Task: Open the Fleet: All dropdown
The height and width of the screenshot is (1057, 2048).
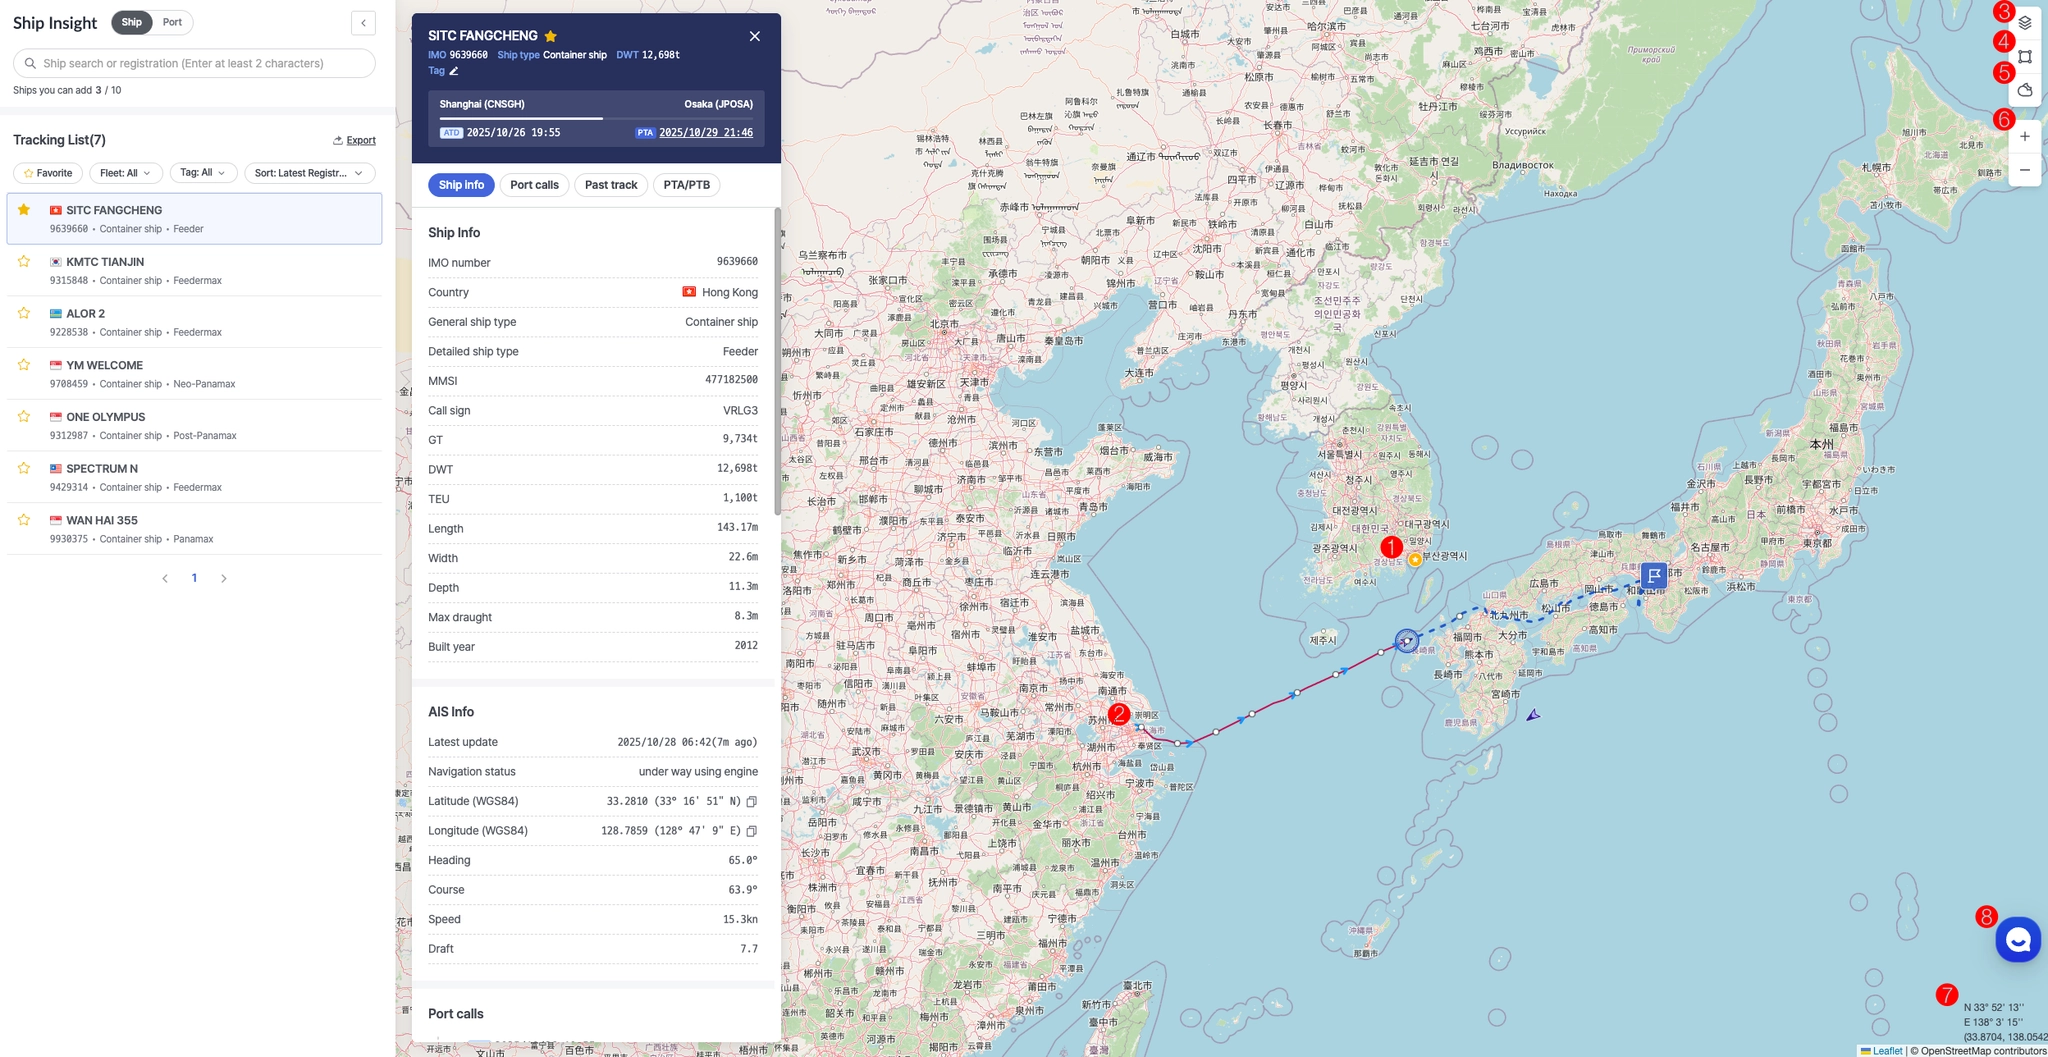Action: coord(126,173)
